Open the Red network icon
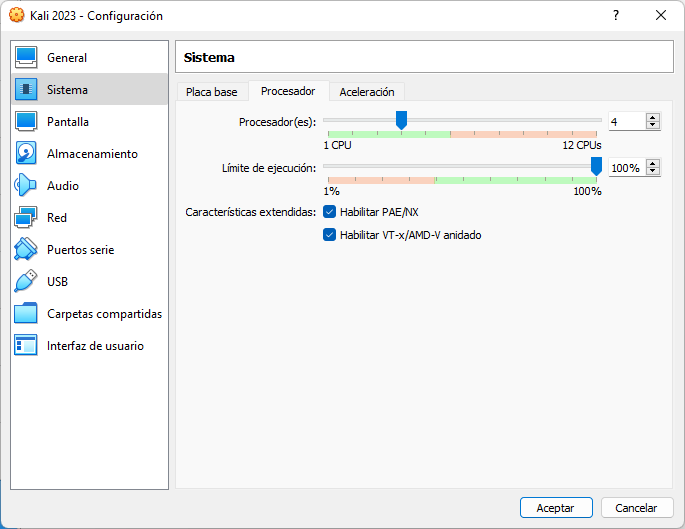Screen dimensions: 685x529 click(x=26, y=218)
